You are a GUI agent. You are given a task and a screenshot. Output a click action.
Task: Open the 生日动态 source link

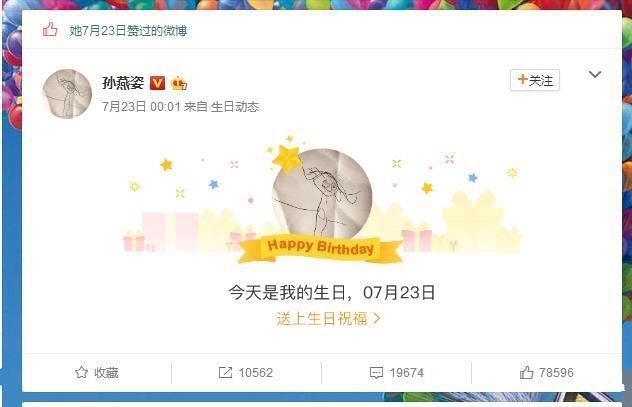235,107
